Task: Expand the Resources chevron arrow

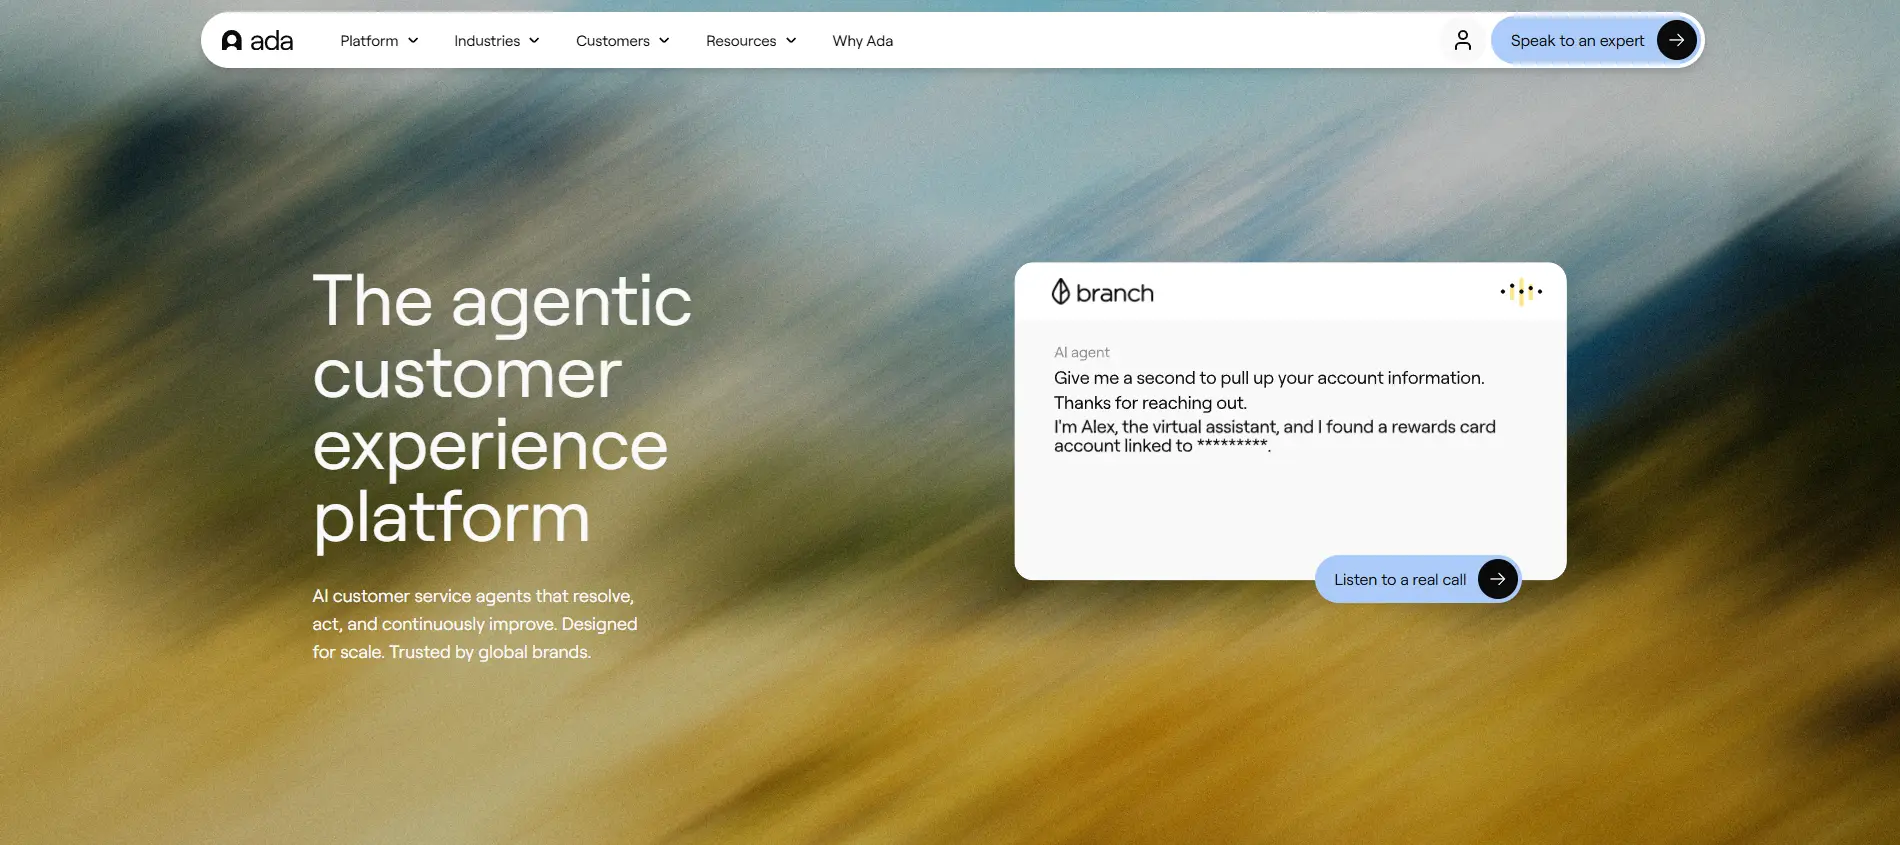Action: click(x=791, y=41)
